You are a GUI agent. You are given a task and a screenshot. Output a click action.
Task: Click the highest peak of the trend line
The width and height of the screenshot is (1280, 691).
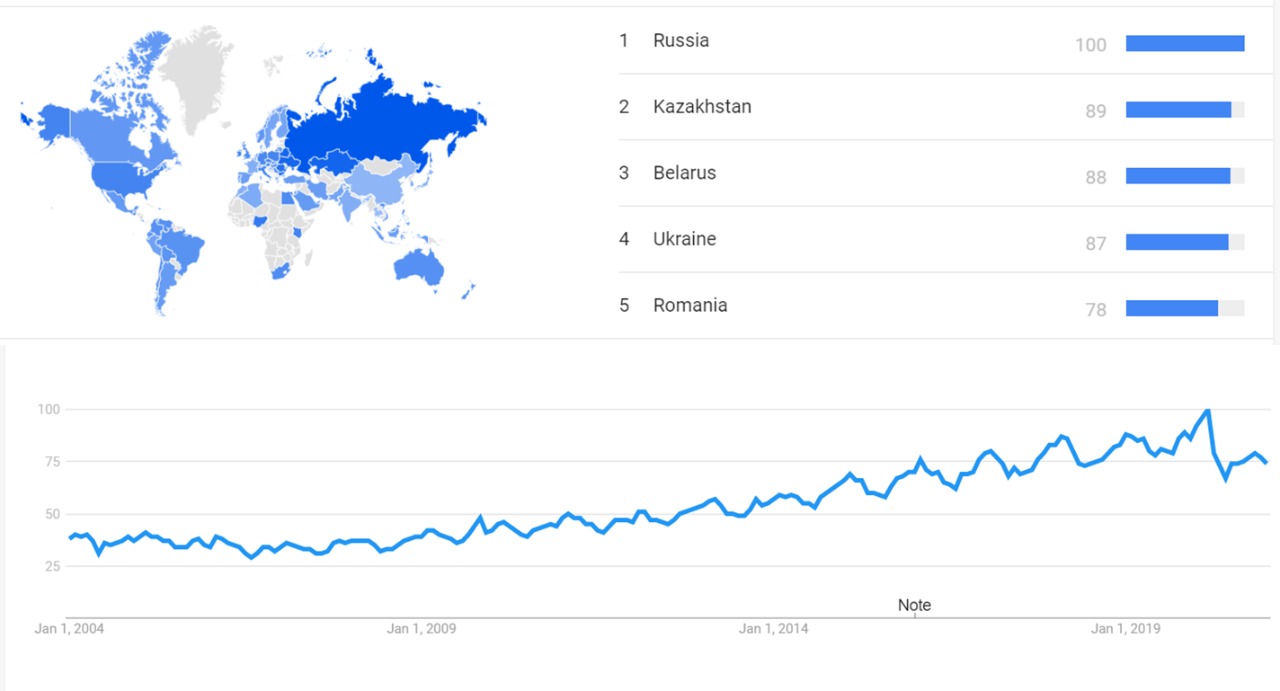[x=1208, y=410]
